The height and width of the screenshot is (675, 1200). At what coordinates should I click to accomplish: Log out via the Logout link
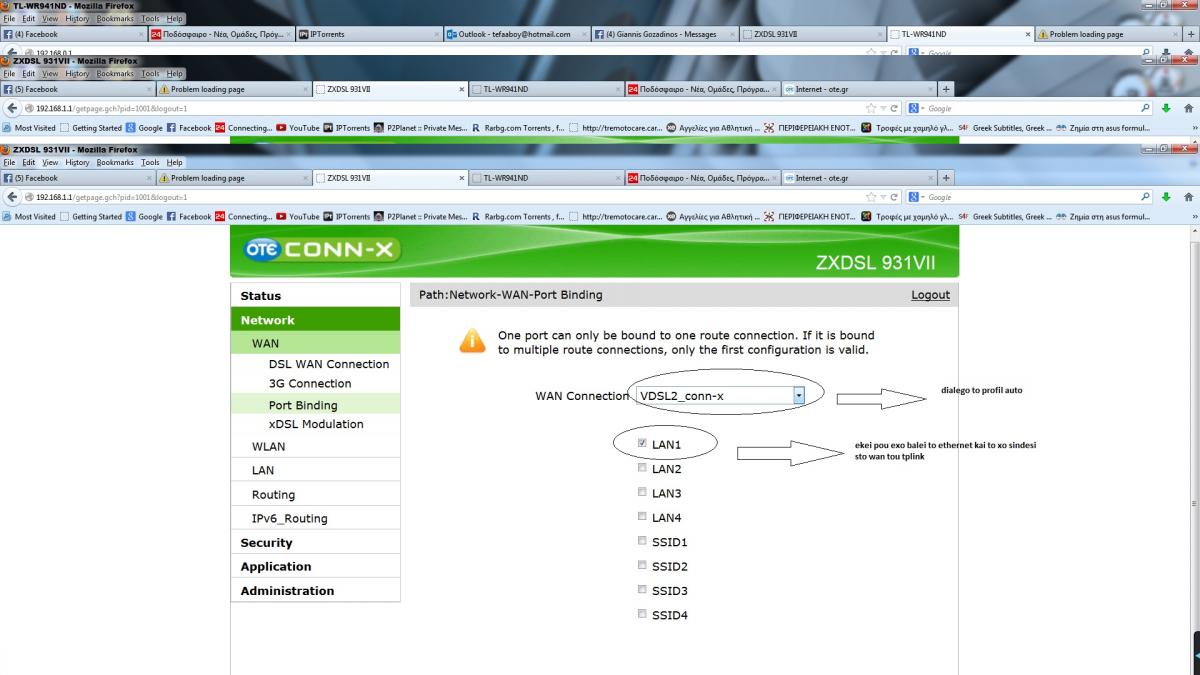point(930,295)
